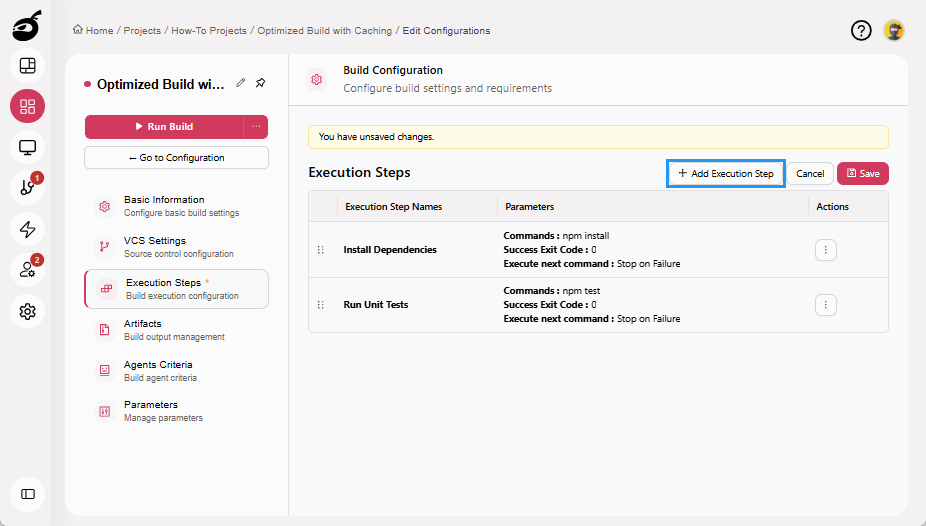Screen dimensions: 926x526
Task: Click Run Unit Tests step name
Action: coord(376,305)
